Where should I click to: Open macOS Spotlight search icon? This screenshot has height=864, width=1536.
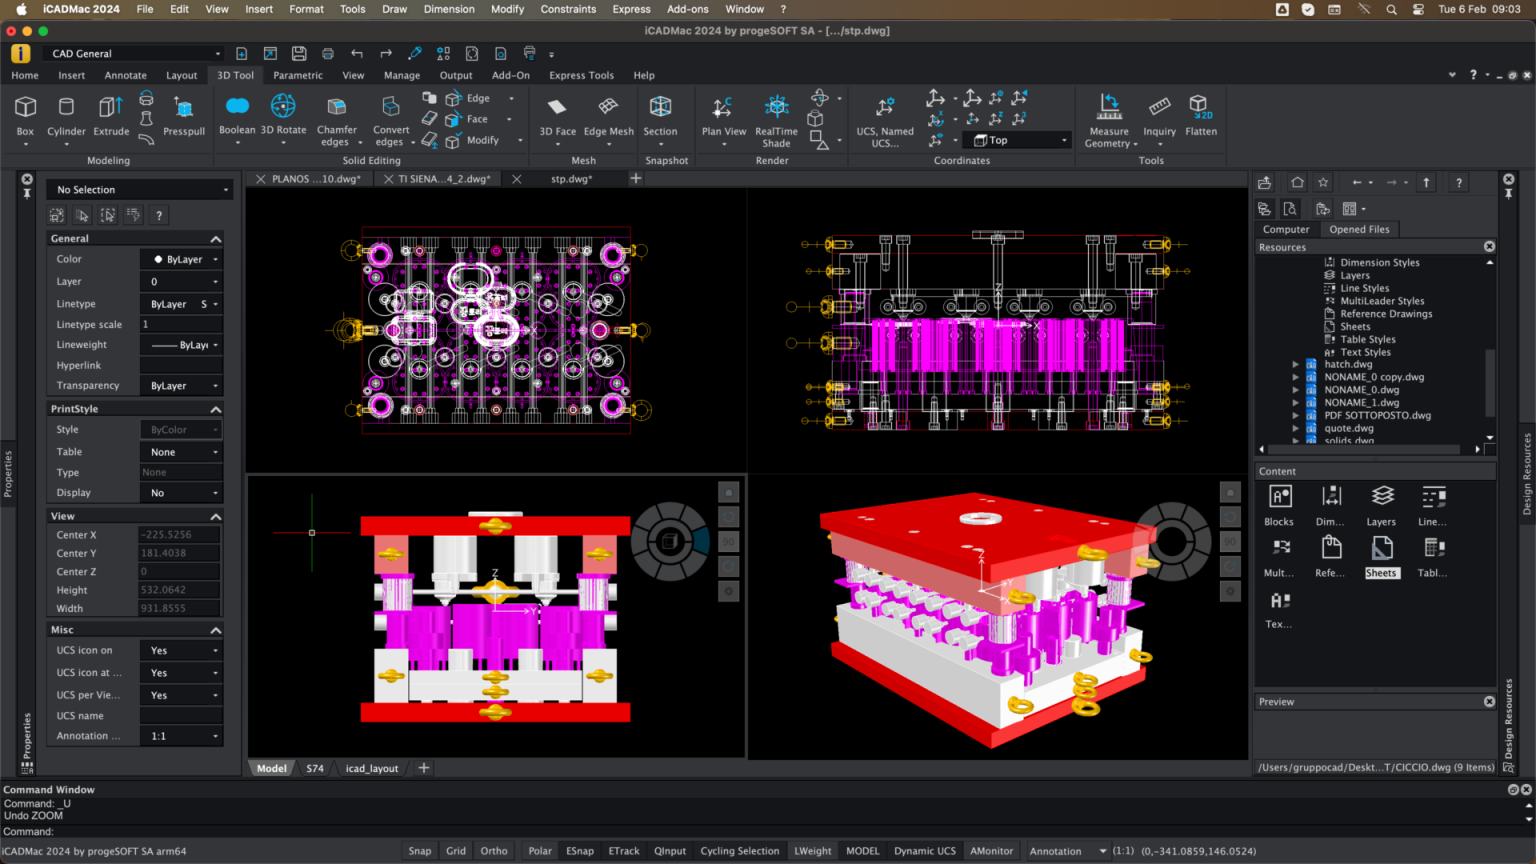1391,9
